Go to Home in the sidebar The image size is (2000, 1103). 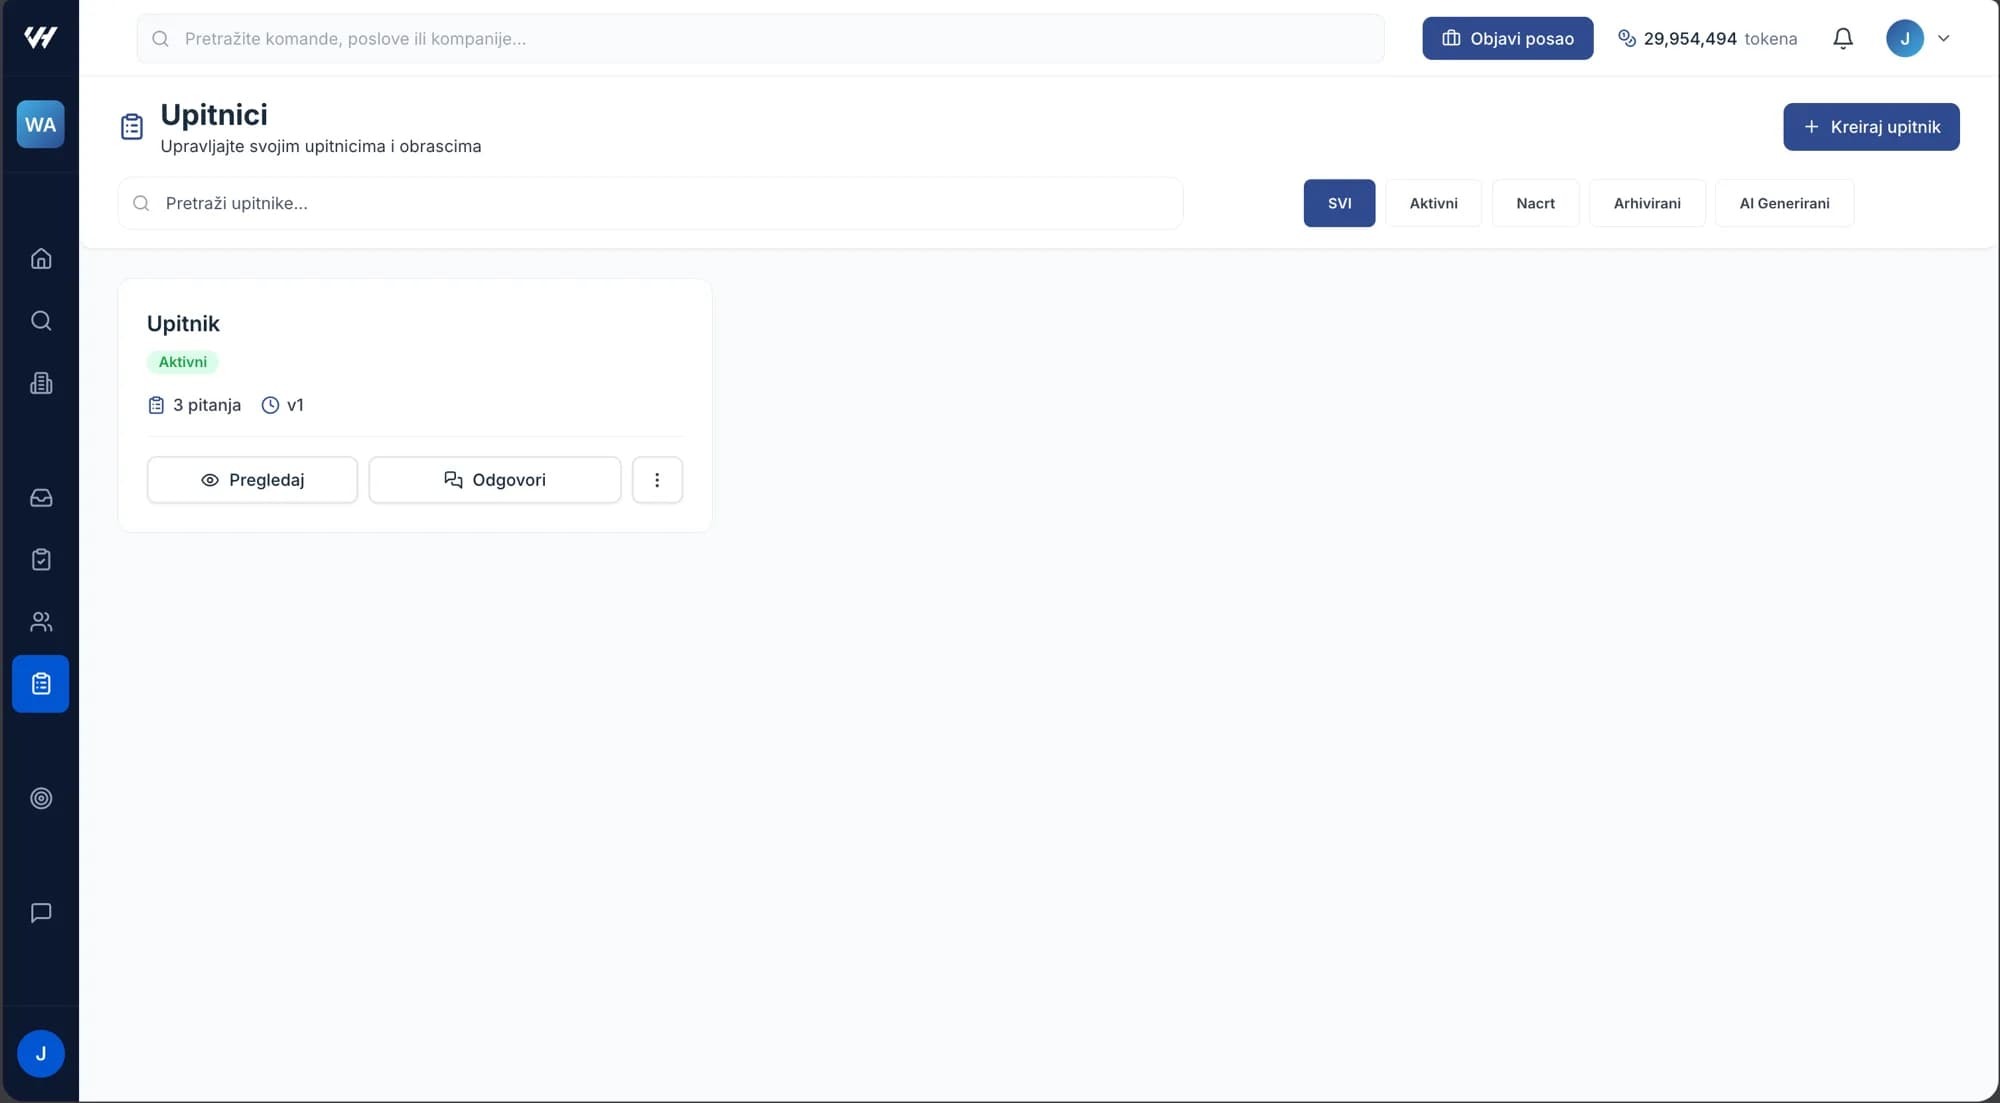pos(41,259)
